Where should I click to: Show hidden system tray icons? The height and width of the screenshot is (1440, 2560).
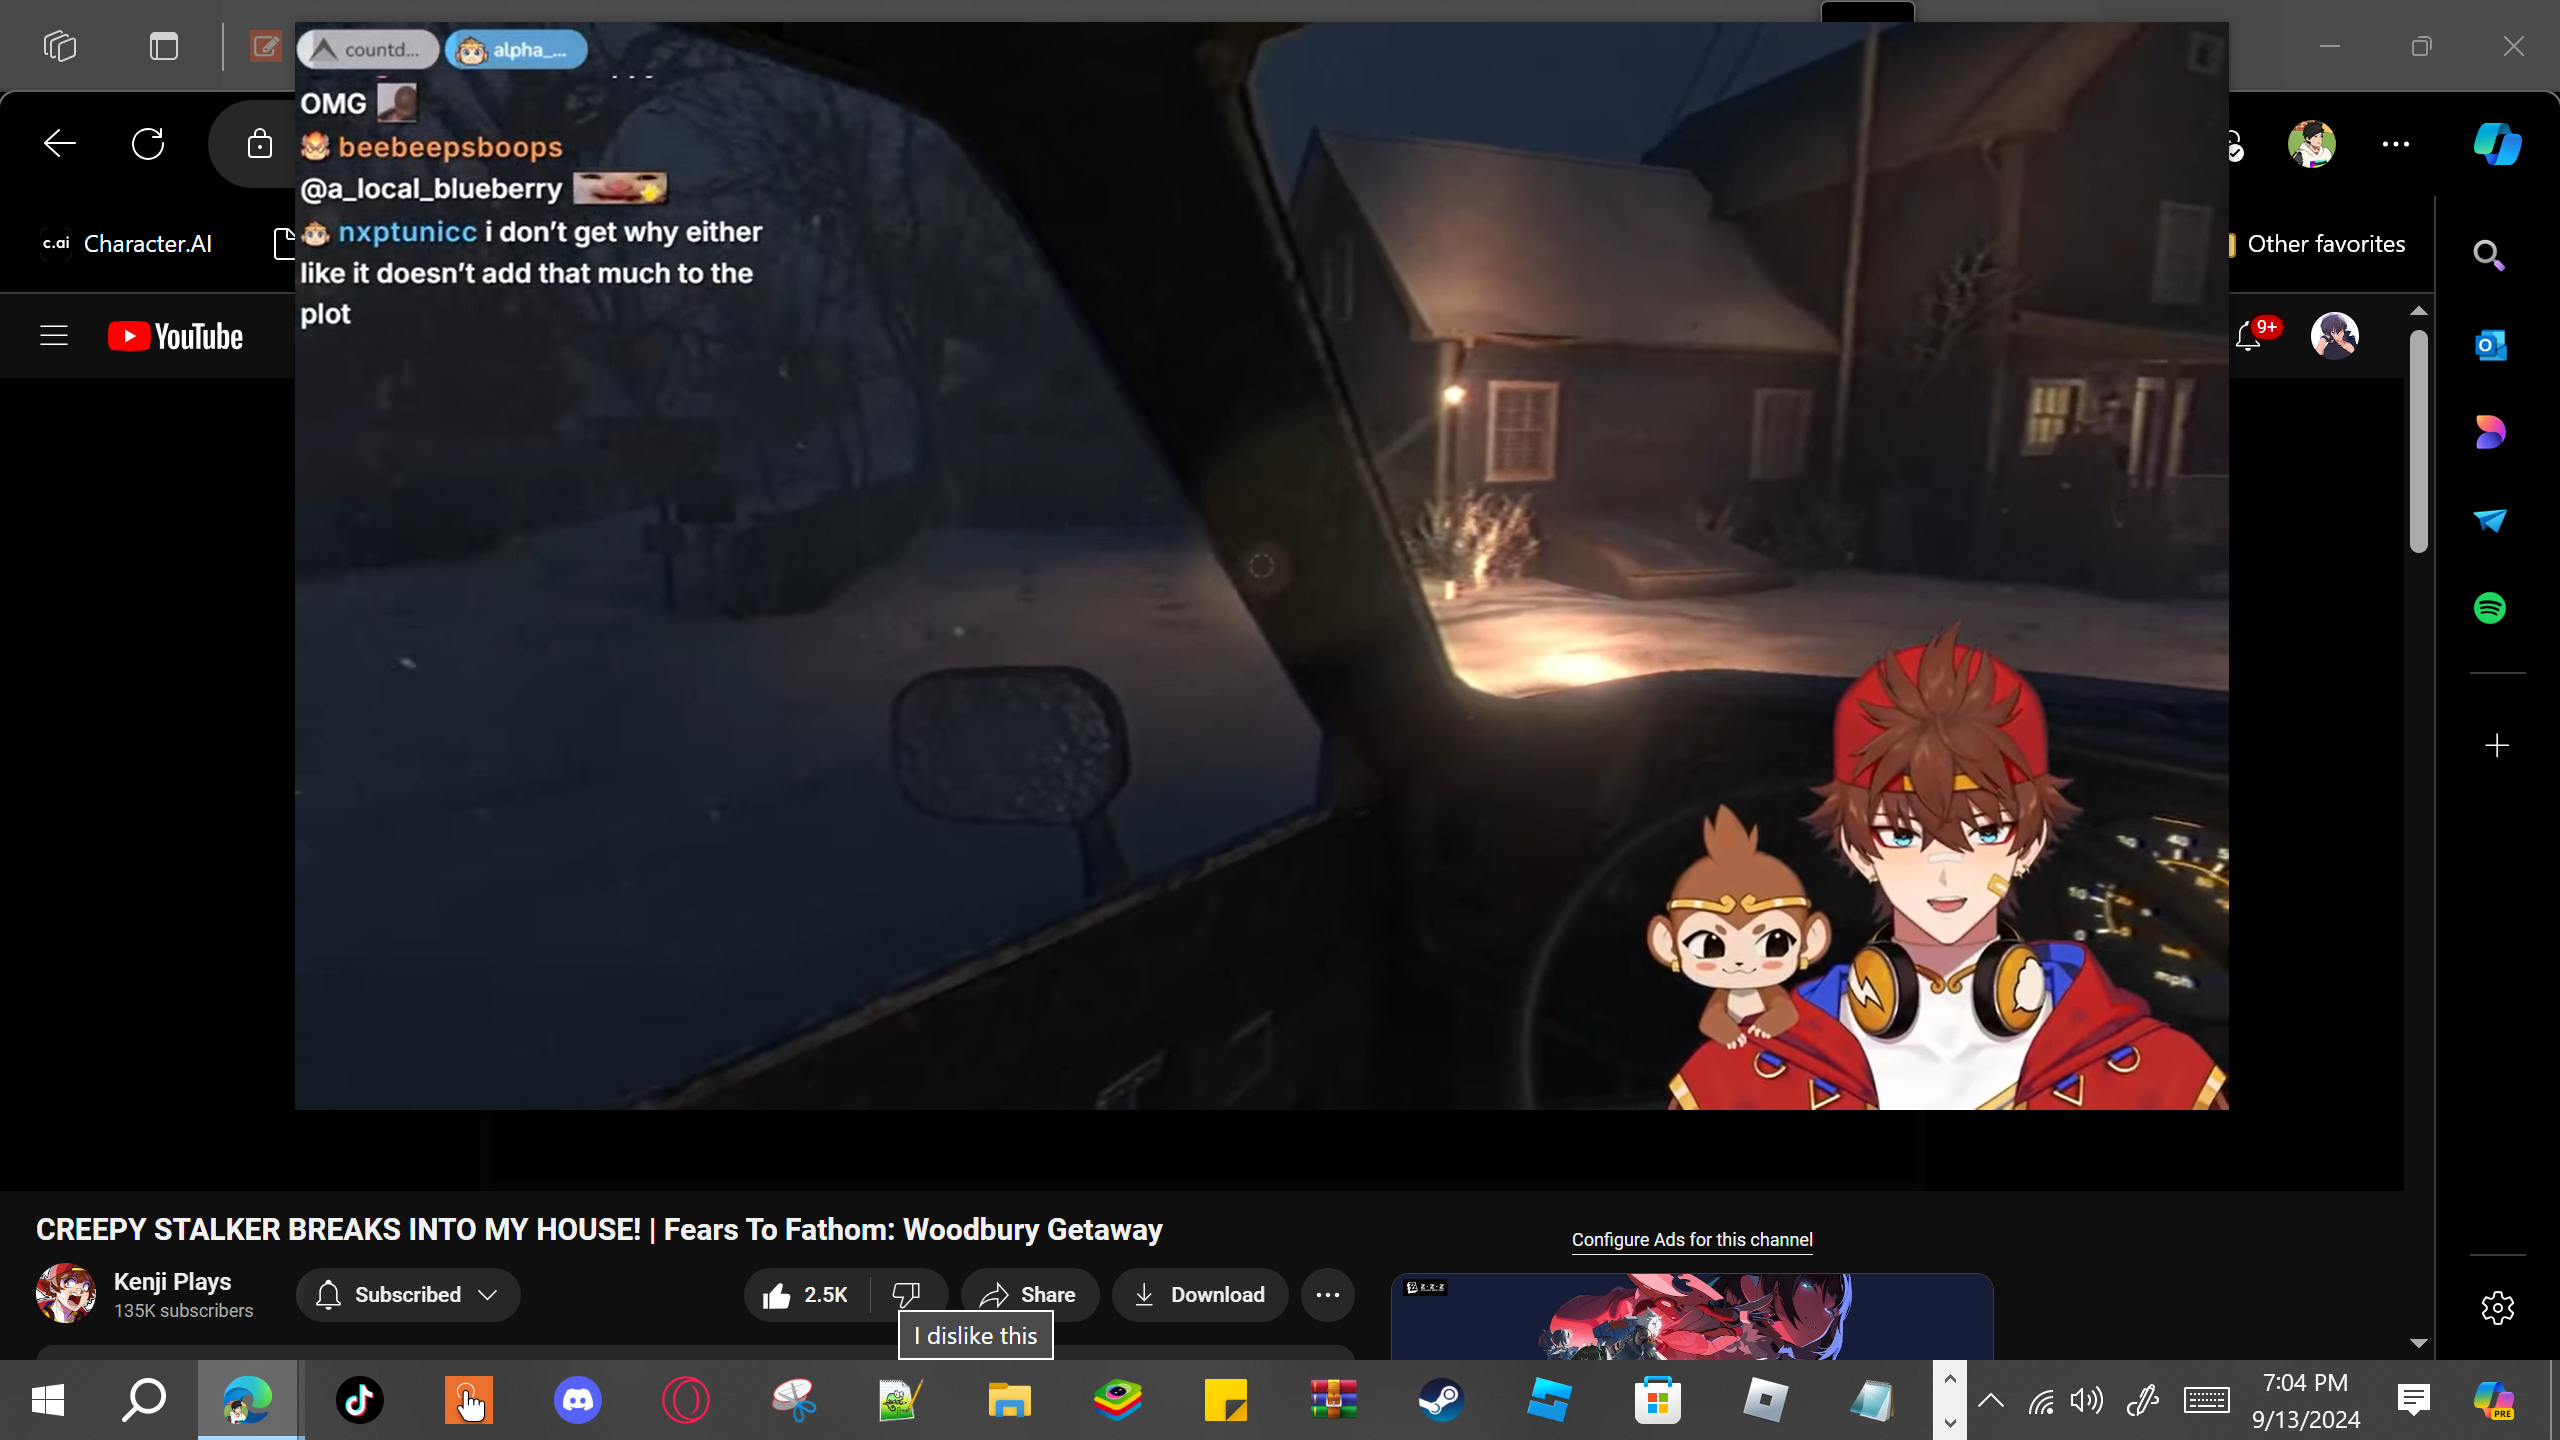point(1991,1401)
